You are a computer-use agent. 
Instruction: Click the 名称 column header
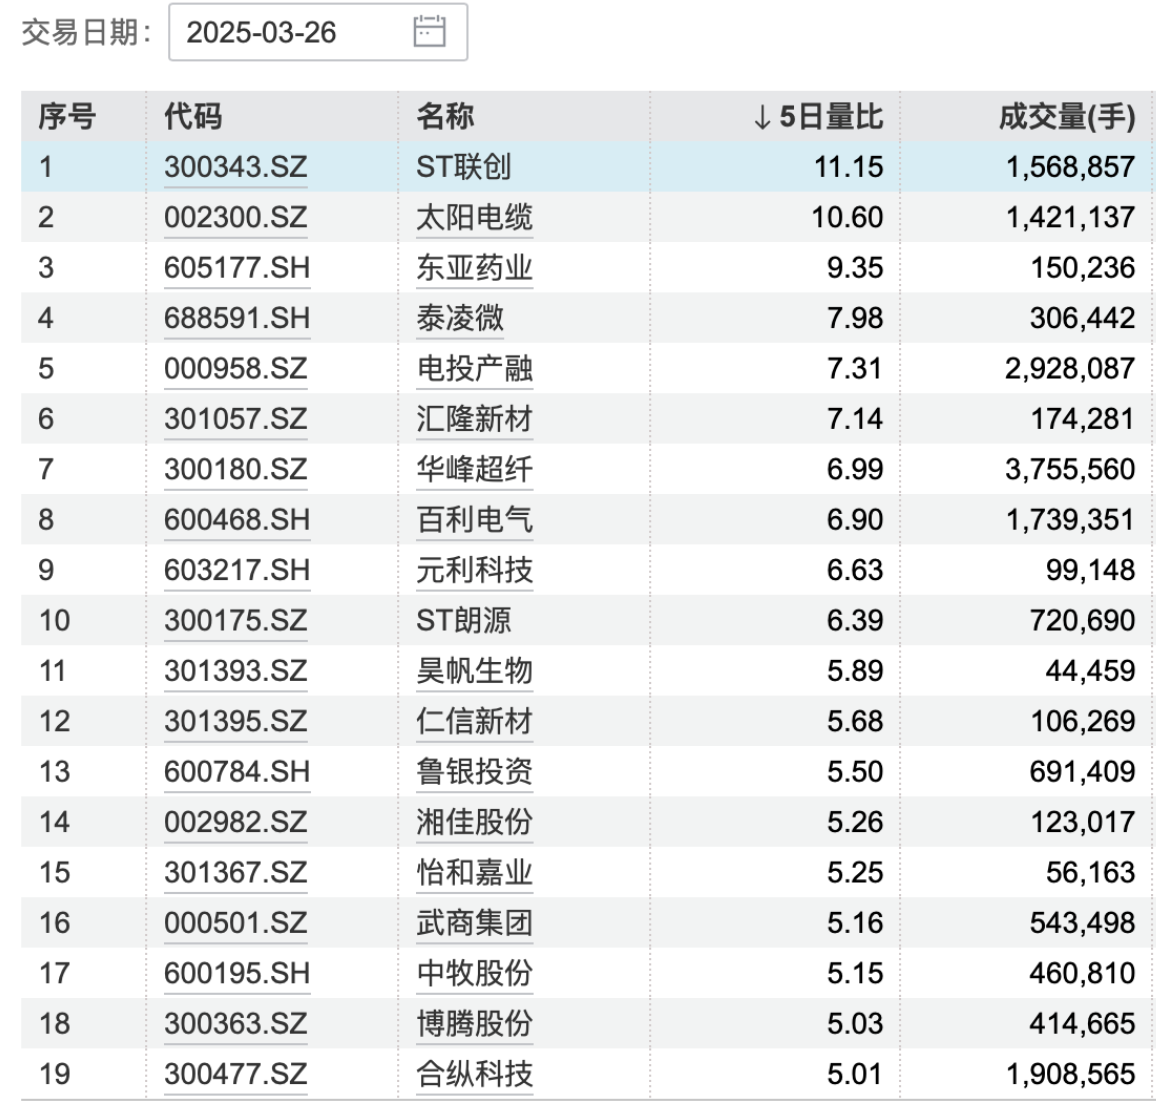point(445,117)
